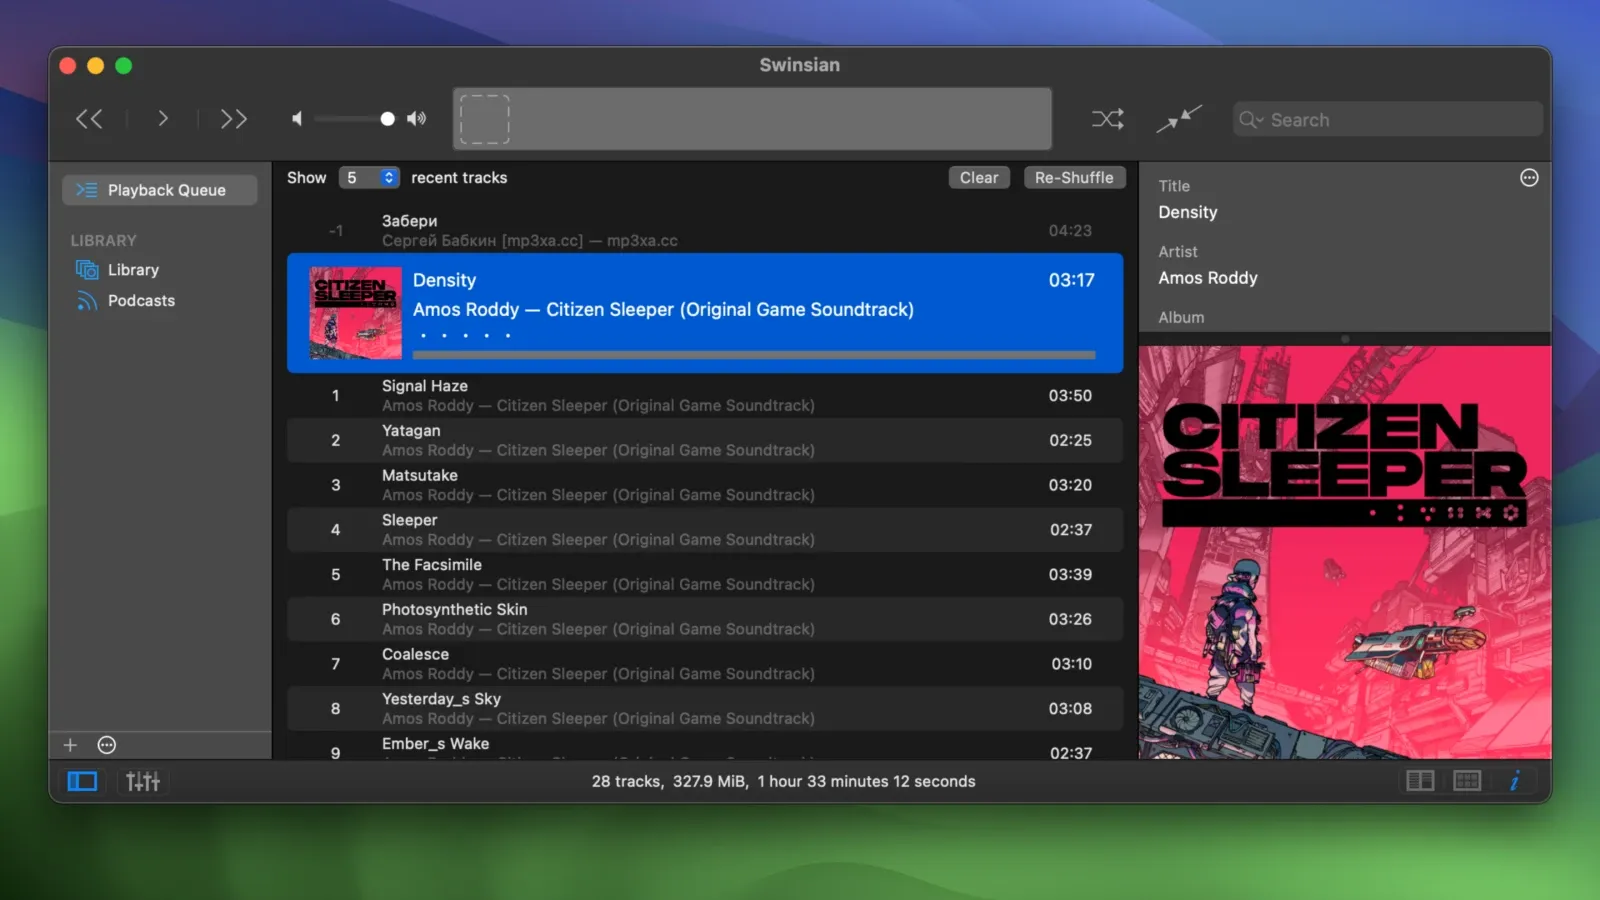Add new playlist with plus icon
Image resolution: width=1600 pixels, height=900 pixels.
[x=70, y=745]
